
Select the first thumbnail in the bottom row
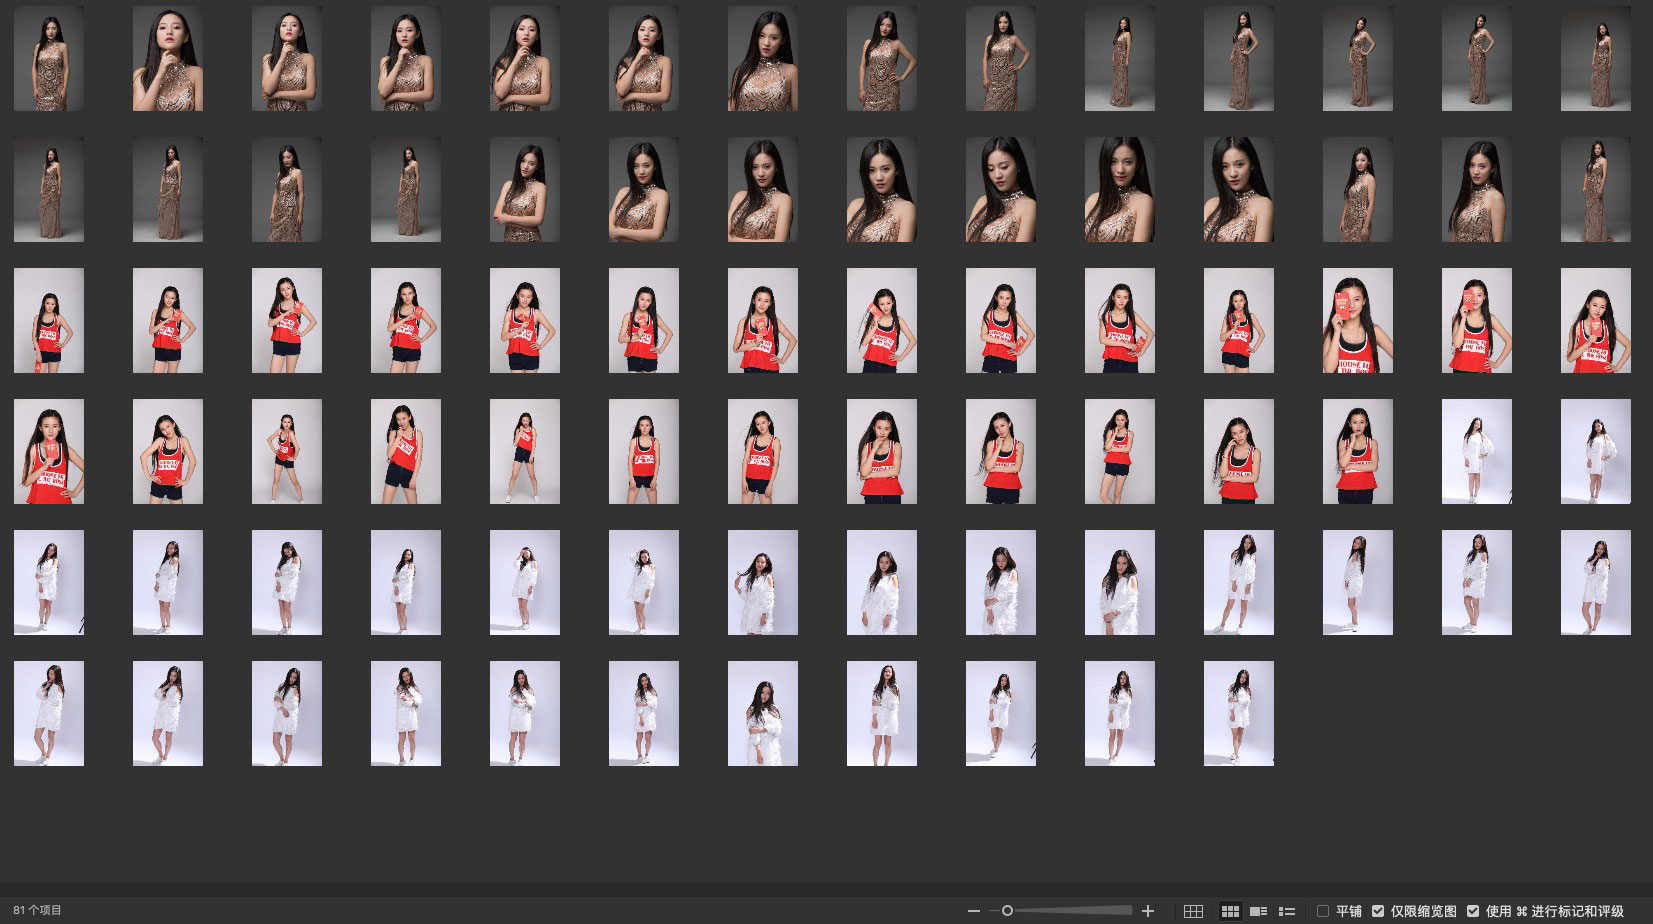[49, 713]
